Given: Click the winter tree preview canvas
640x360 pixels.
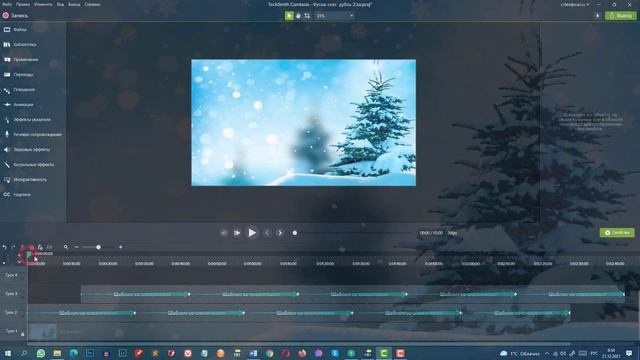Looking at the screenshot, I should tap(304, 122).
